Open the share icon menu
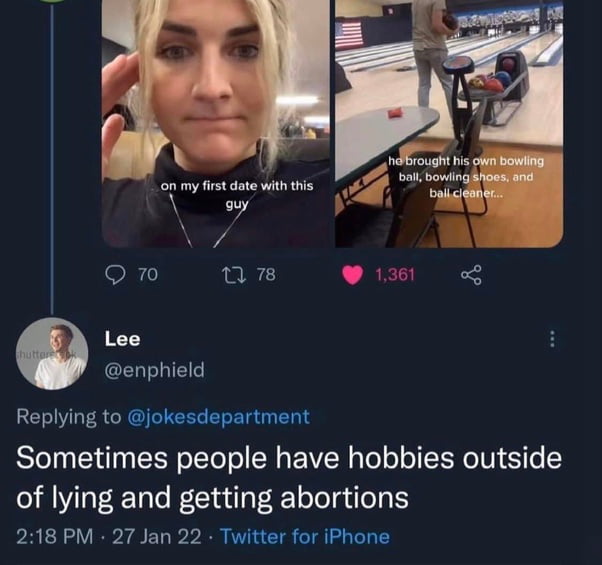The image size is (602, 565). tap(470, 275)
